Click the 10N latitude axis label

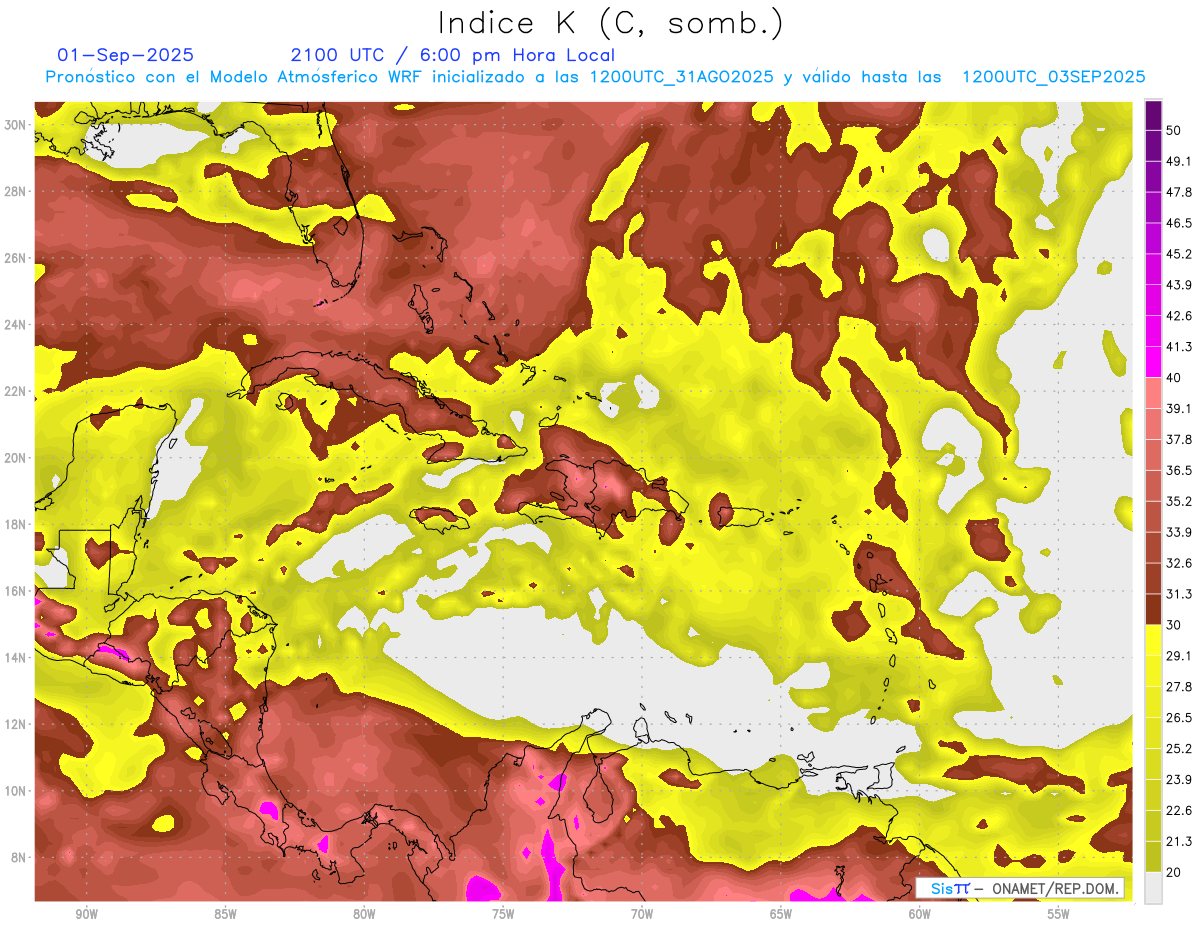click(15, 791)
